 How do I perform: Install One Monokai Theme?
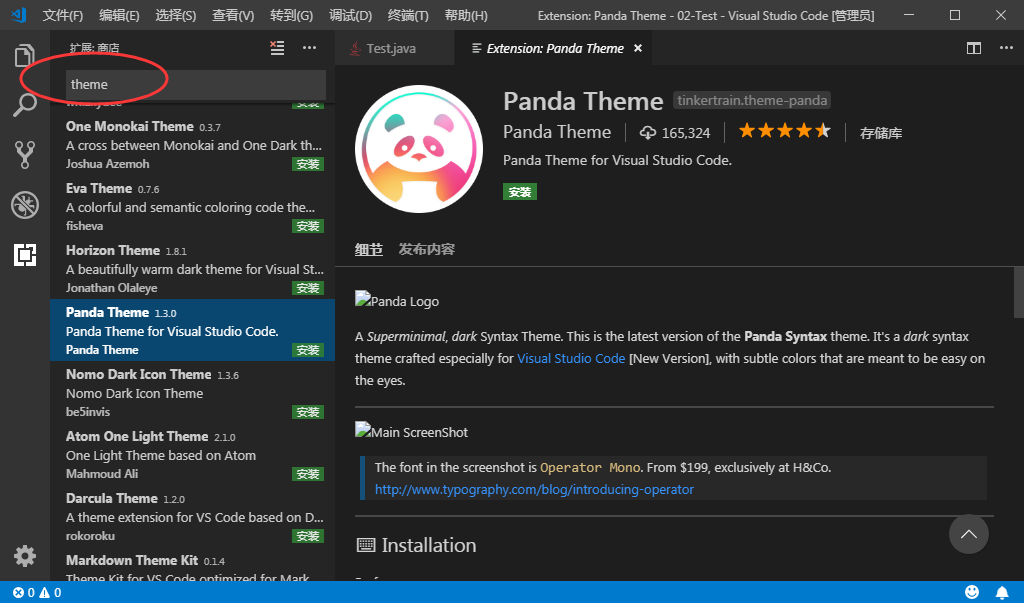tap(308, 164)
